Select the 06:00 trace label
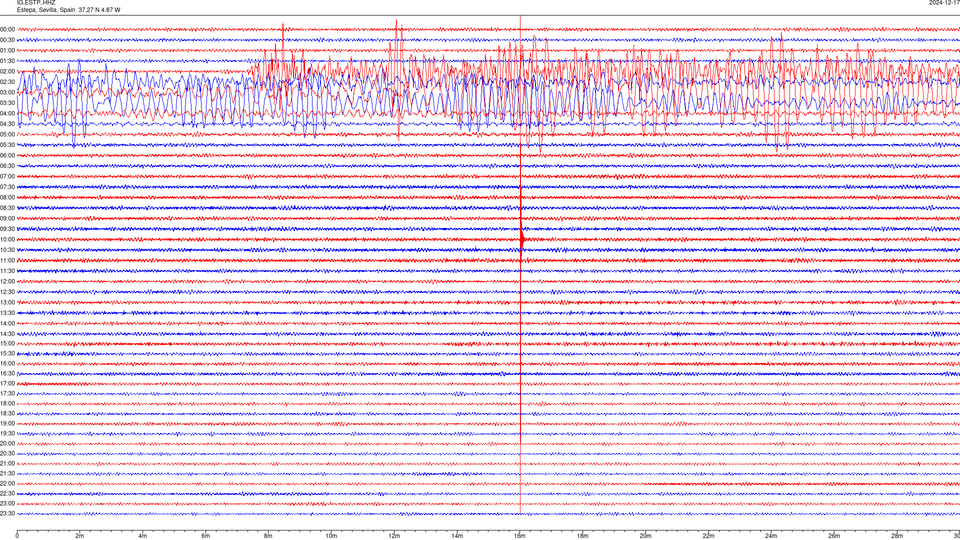Image resolution: width=960 pixels, height=540 pixels. (x=7, y=155)
